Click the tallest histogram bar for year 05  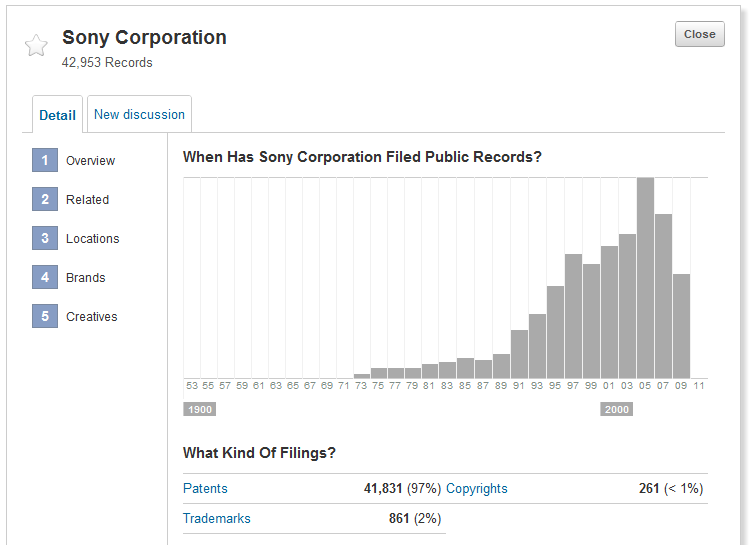pos(645,280)
